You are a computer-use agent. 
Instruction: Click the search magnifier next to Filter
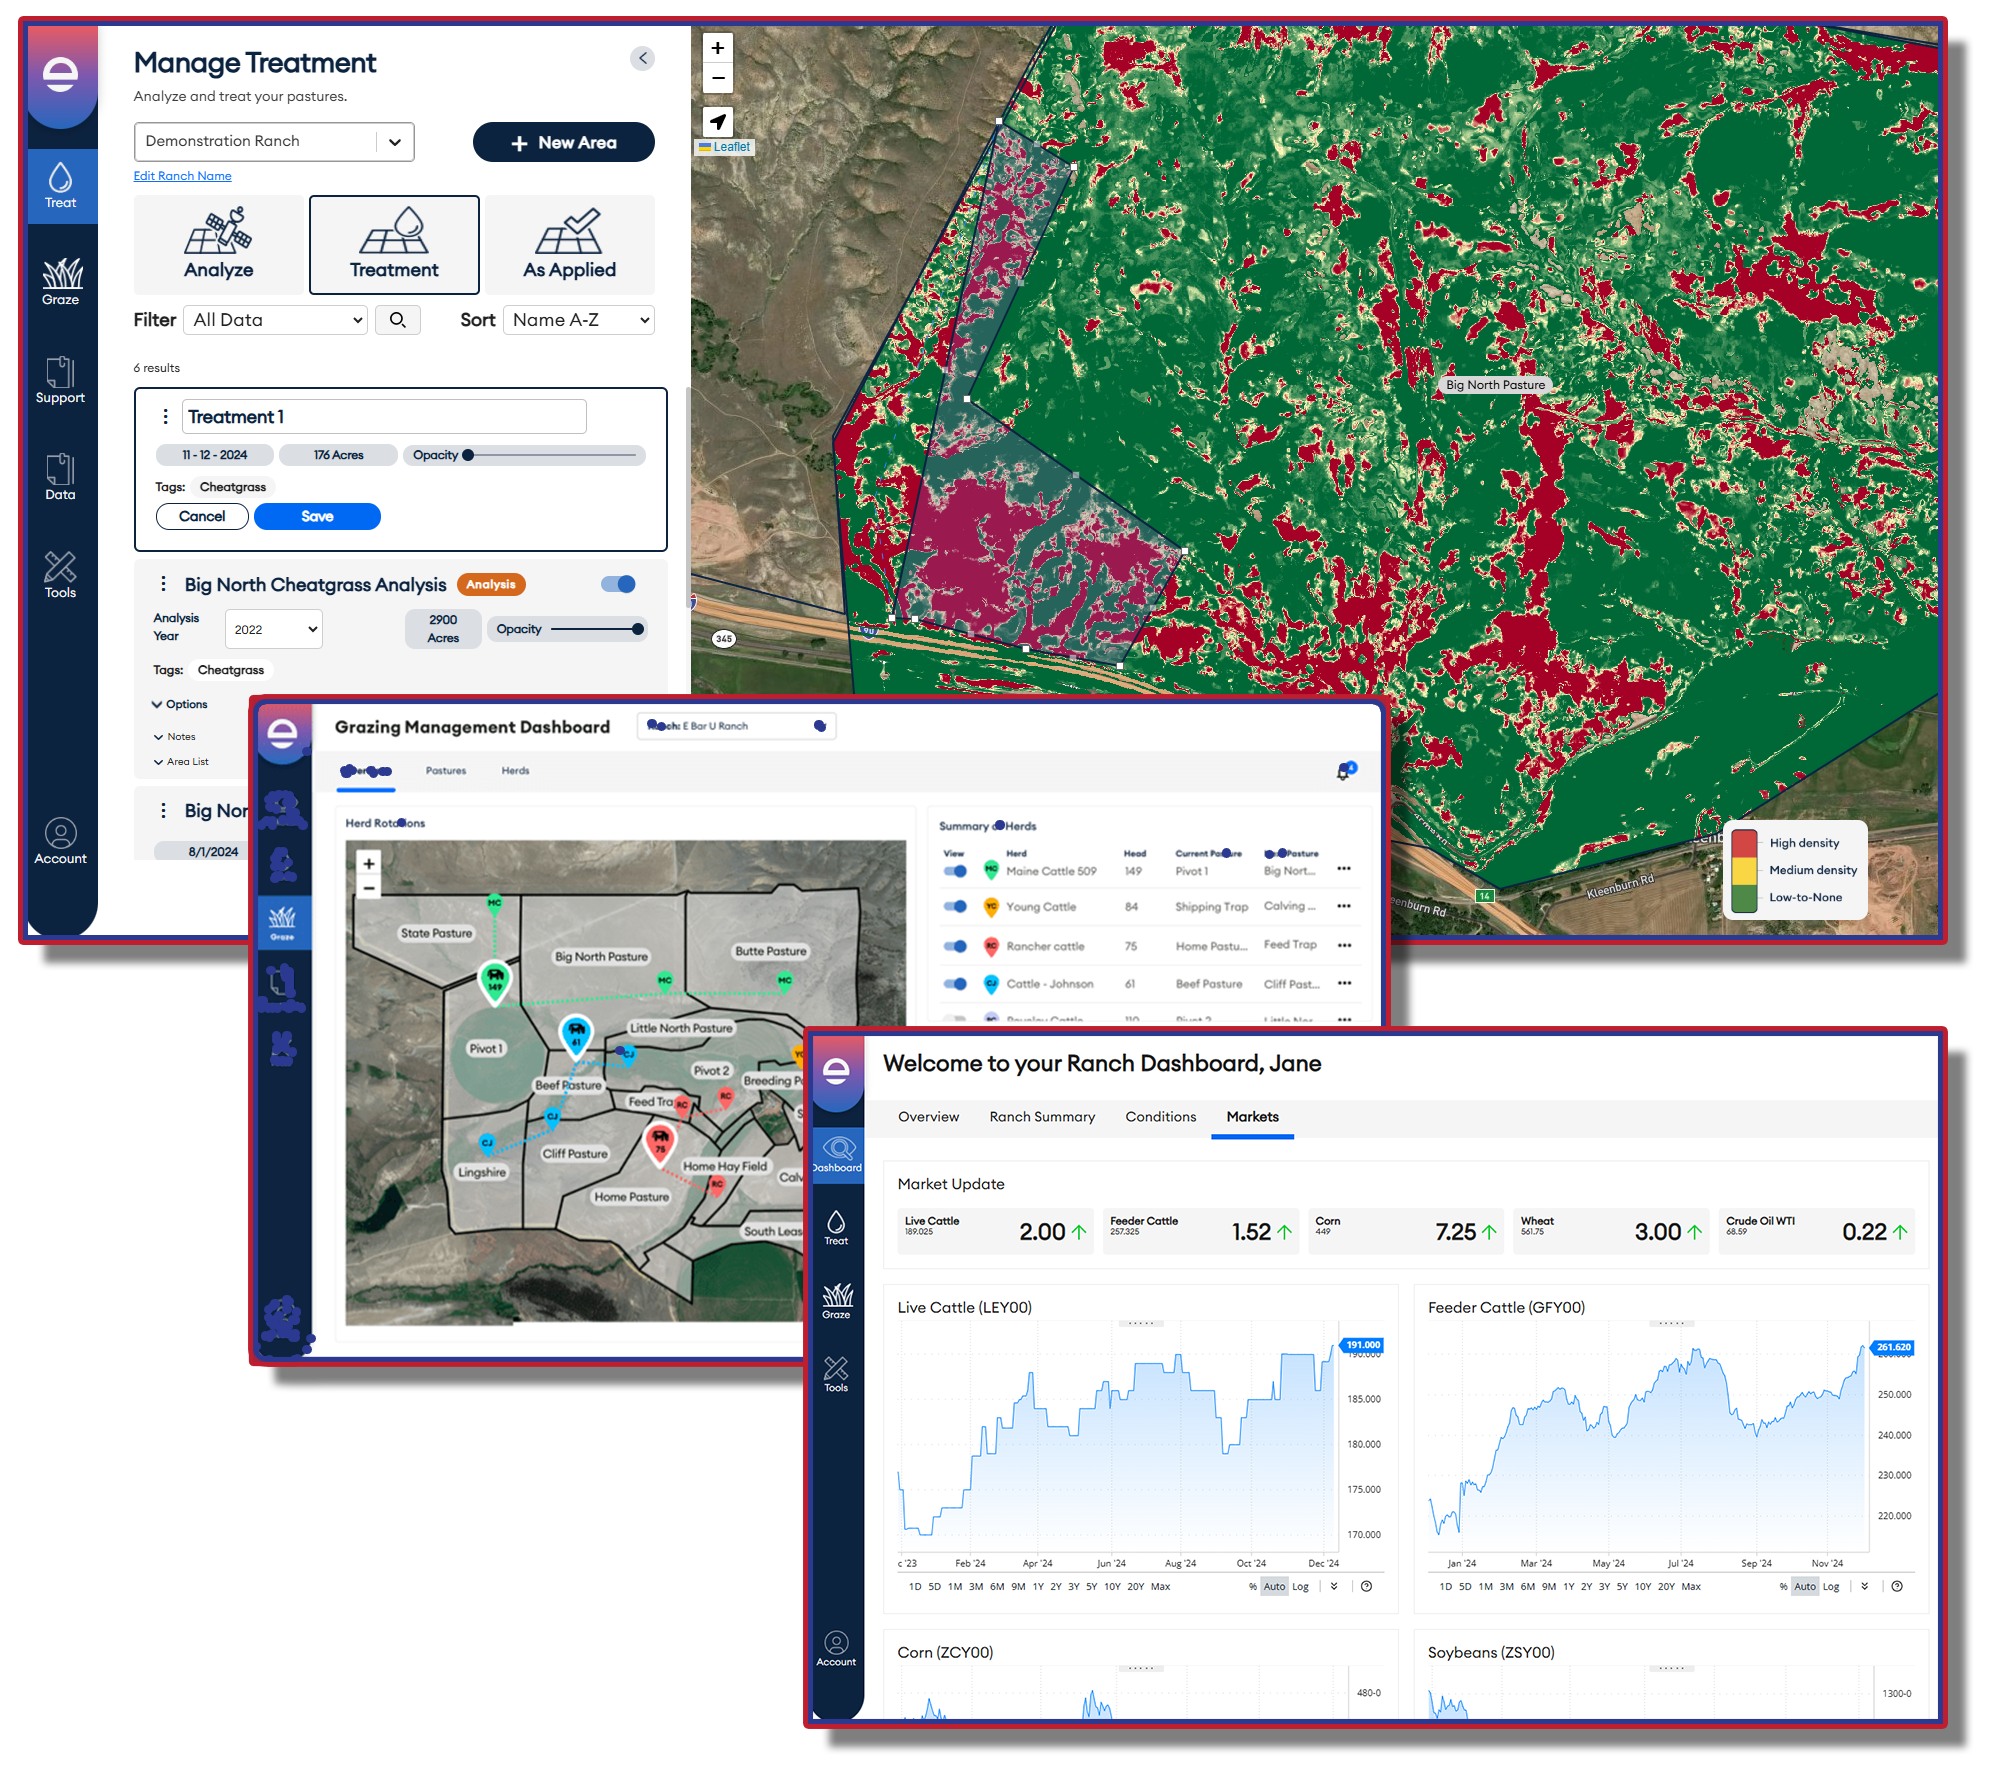click(x=397, y=320)
